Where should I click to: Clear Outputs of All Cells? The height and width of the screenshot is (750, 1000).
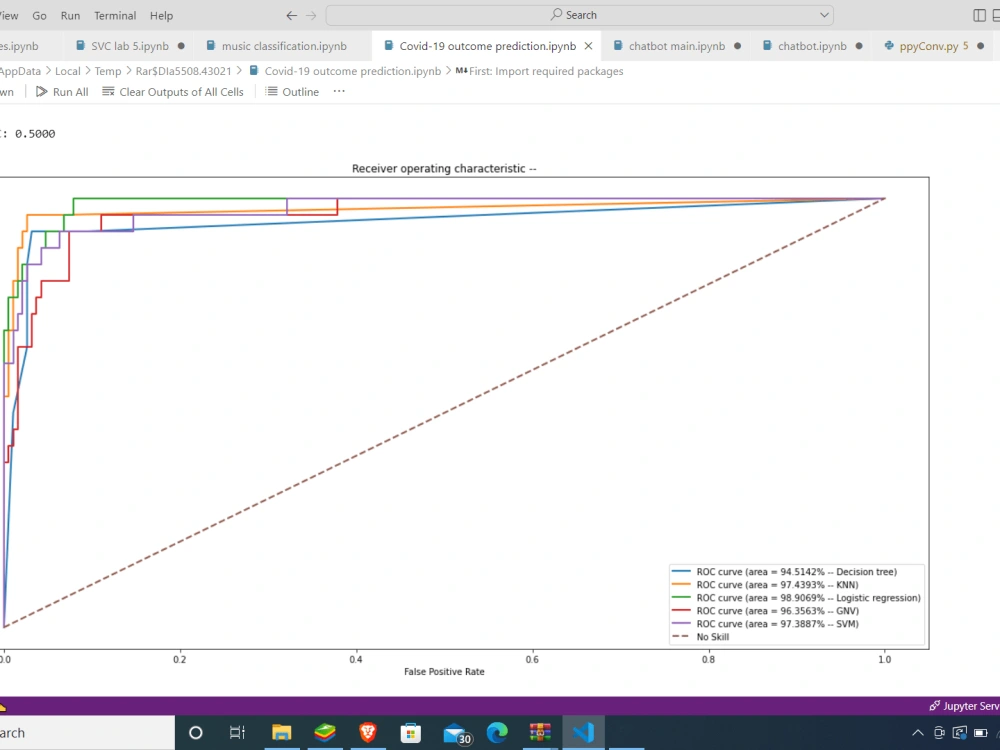(x=173, y=92)
